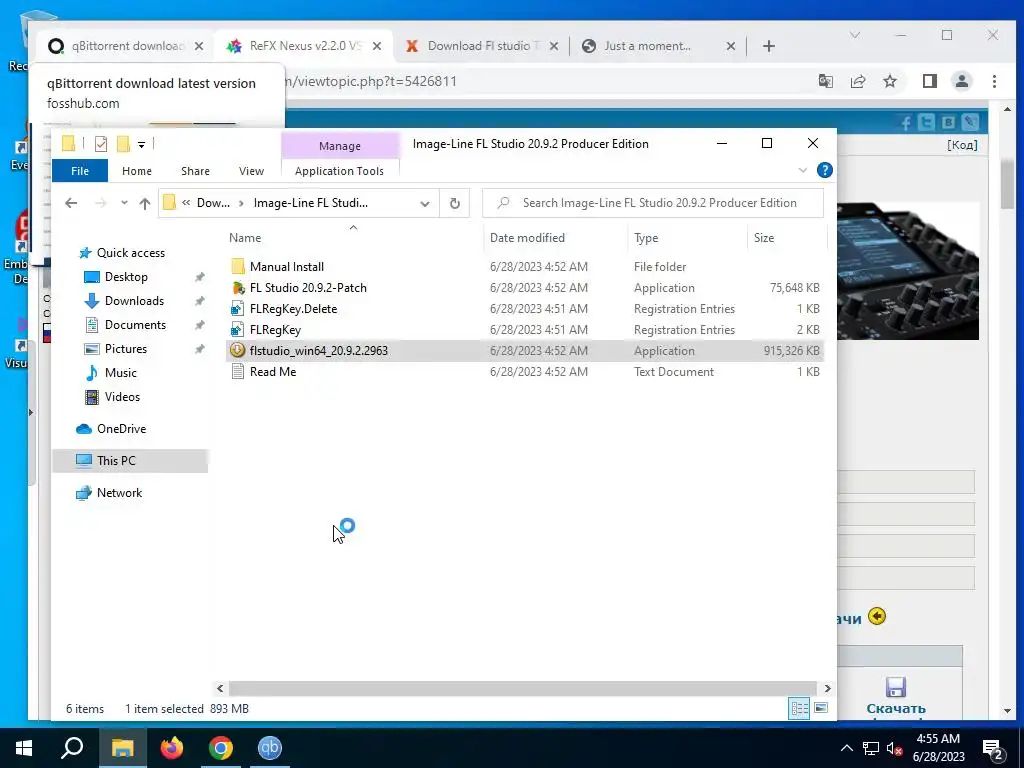Open Pictures in navigation pane
This screenshot has height=768, width=1024.
point(125,349)
